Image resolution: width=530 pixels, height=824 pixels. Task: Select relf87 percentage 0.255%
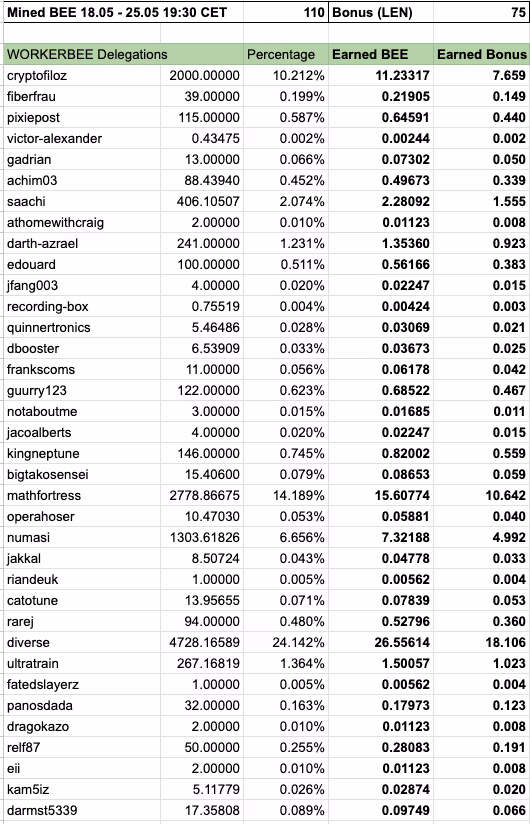[x=286, y=748]
